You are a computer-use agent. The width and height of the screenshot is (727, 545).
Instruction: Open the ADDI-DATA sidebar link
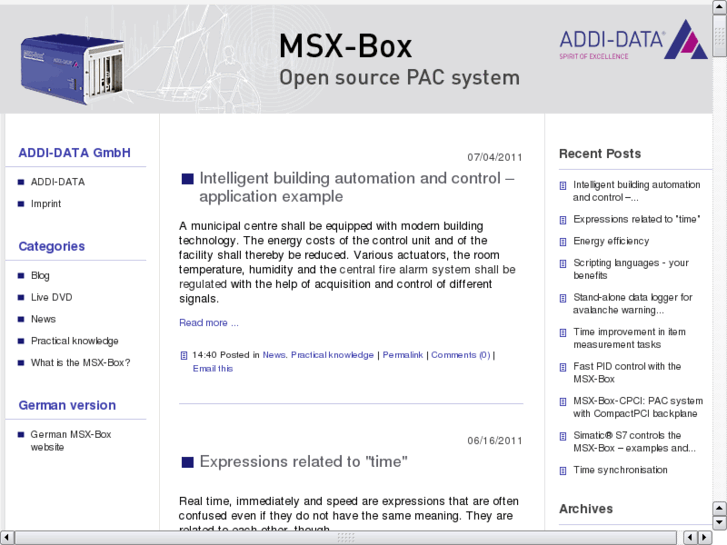click(x=58, y=182)
